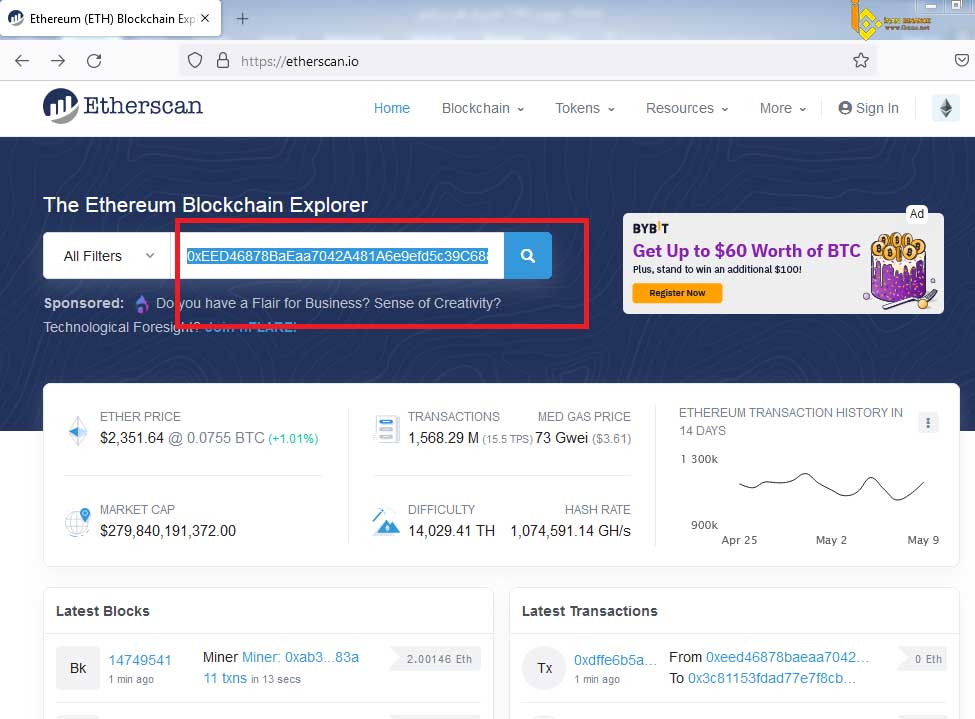This screenshot has height=719, width=975.
Task: Click the Bk block badge
Action: [78, 668]
